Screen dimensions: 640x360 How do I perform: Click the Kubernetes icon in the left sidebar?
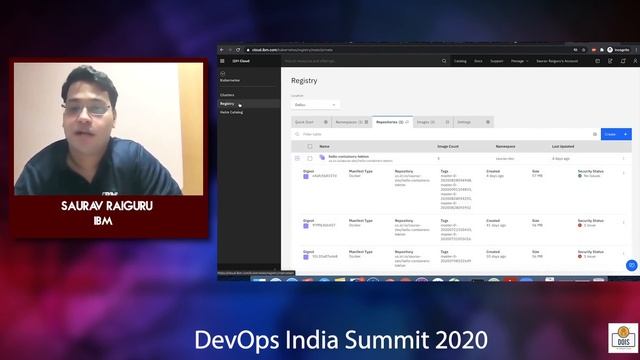click(223, 73)
